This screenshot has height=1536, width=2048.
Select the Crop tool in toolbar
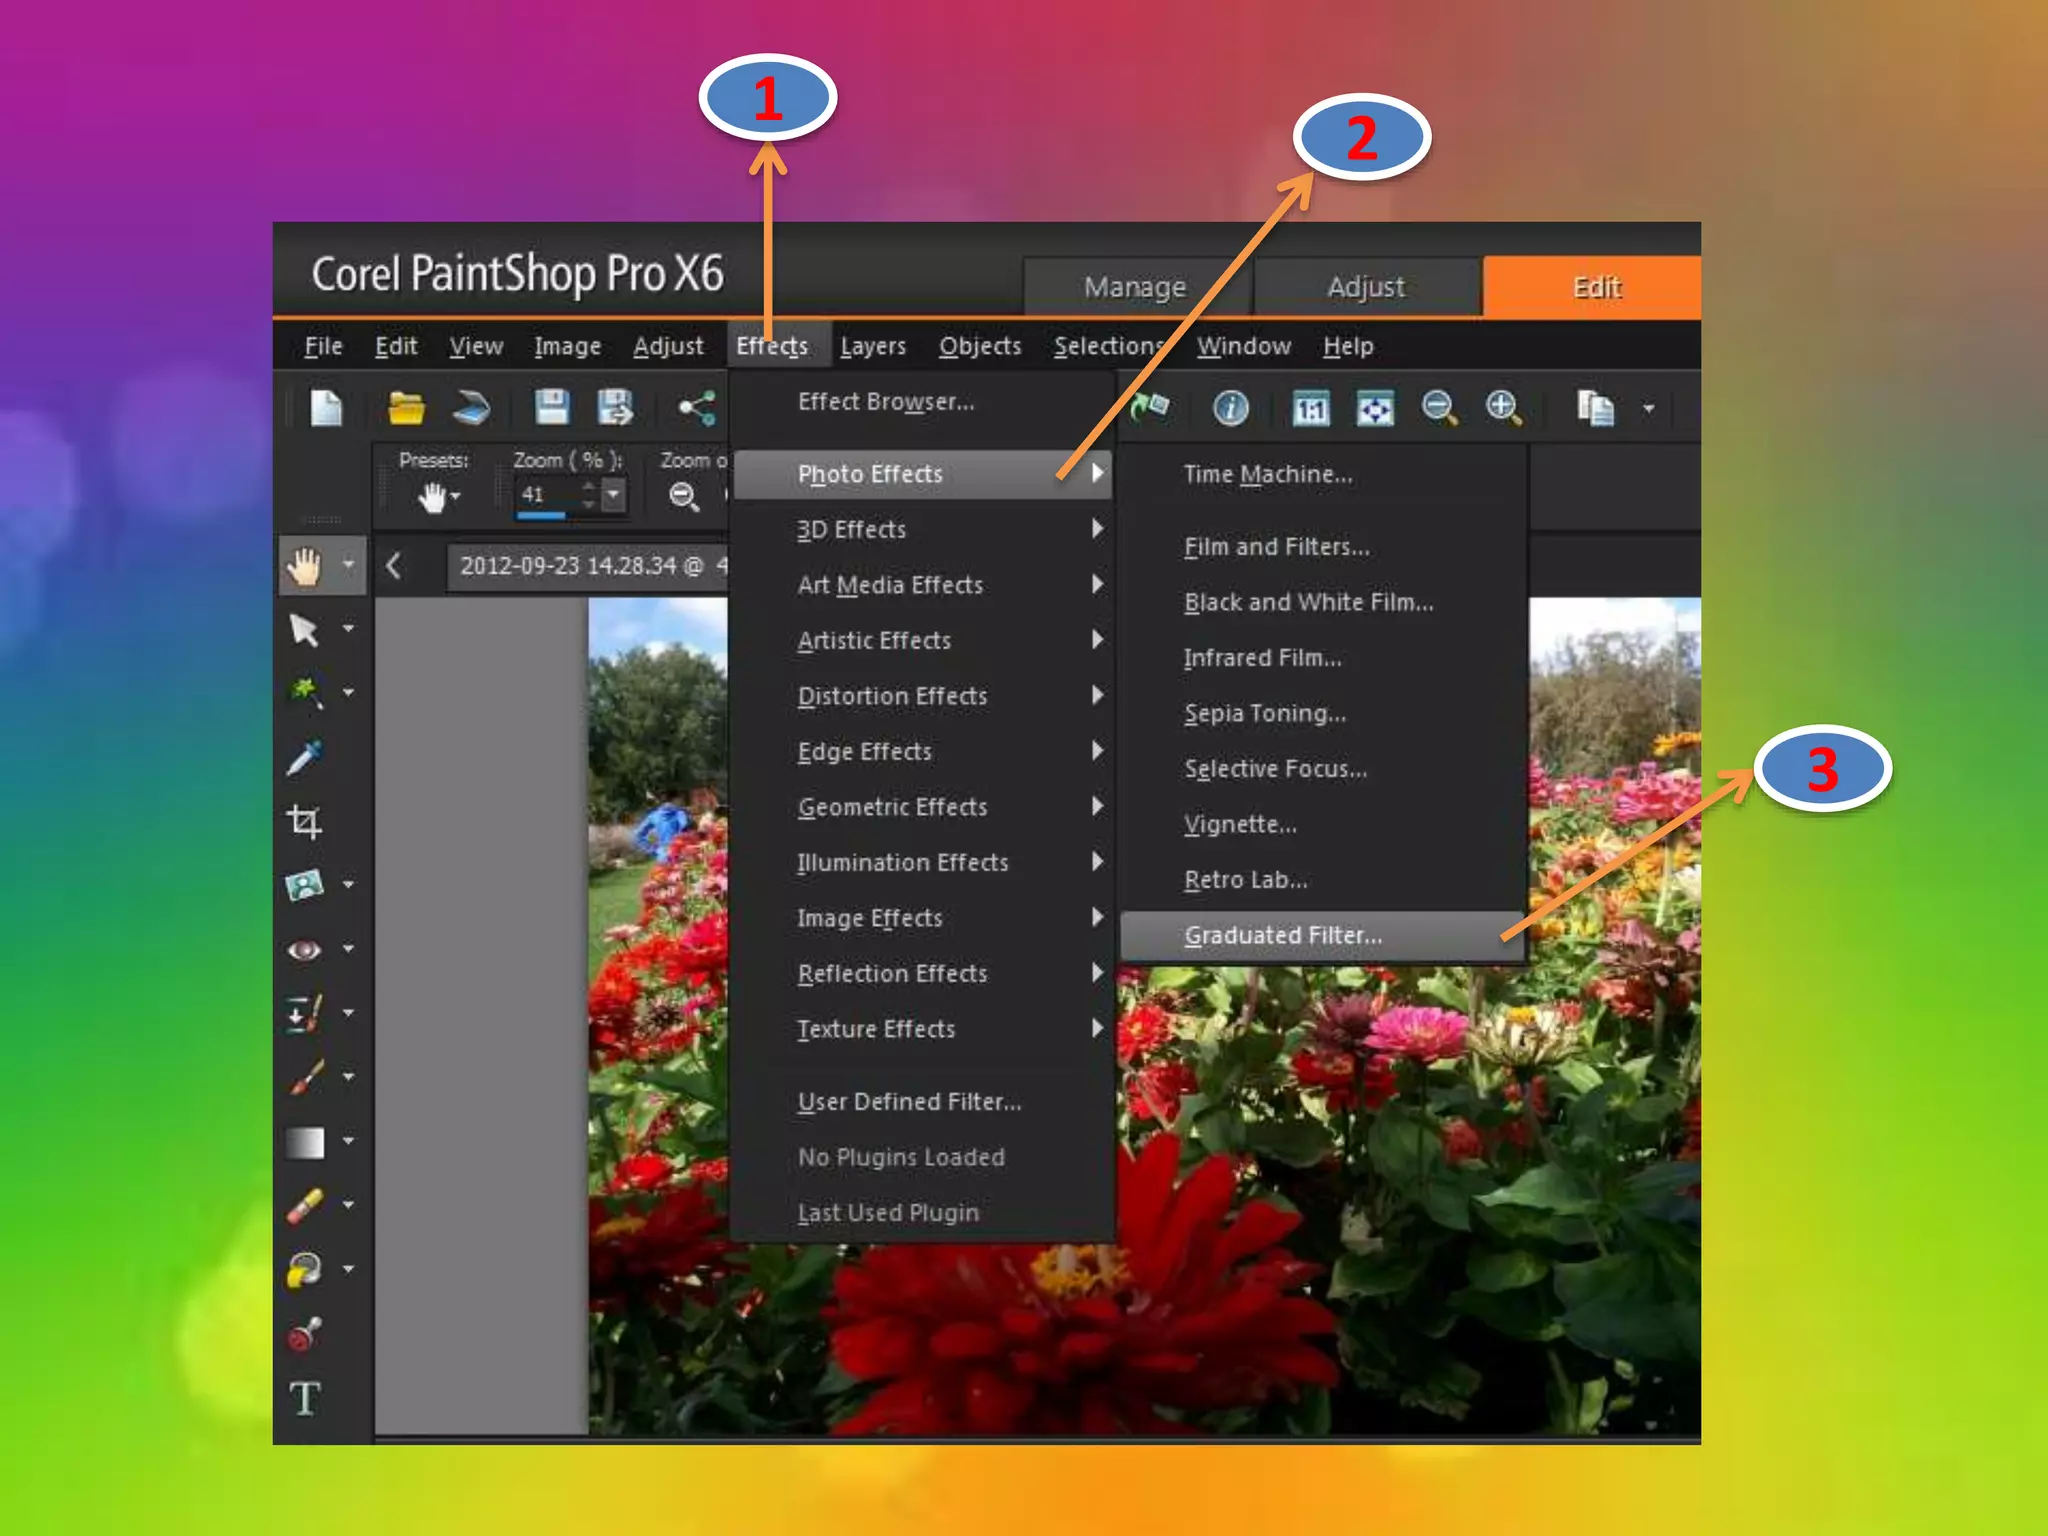(304, 821)
